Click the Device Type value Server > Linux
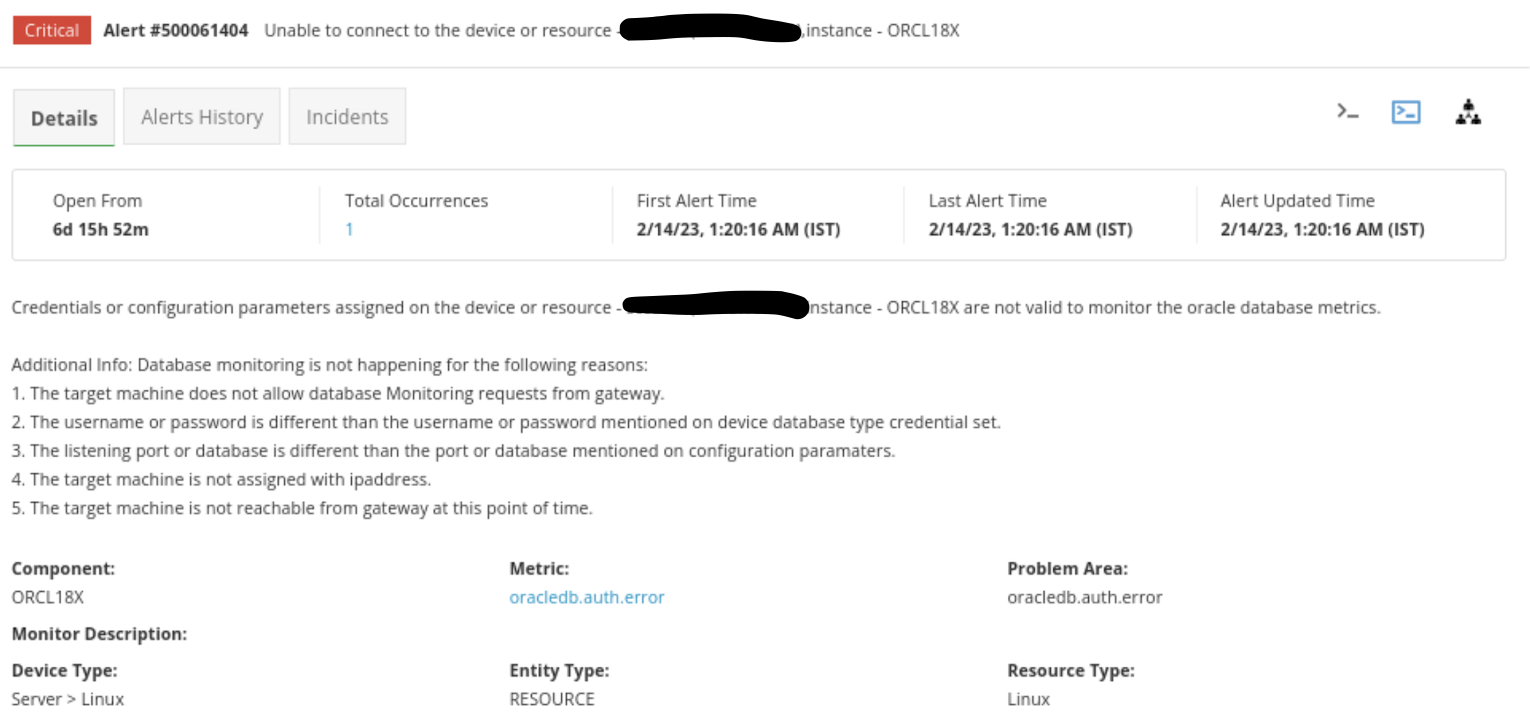Viewport: 1530px width, 720px height. click(x=68, y=699)
